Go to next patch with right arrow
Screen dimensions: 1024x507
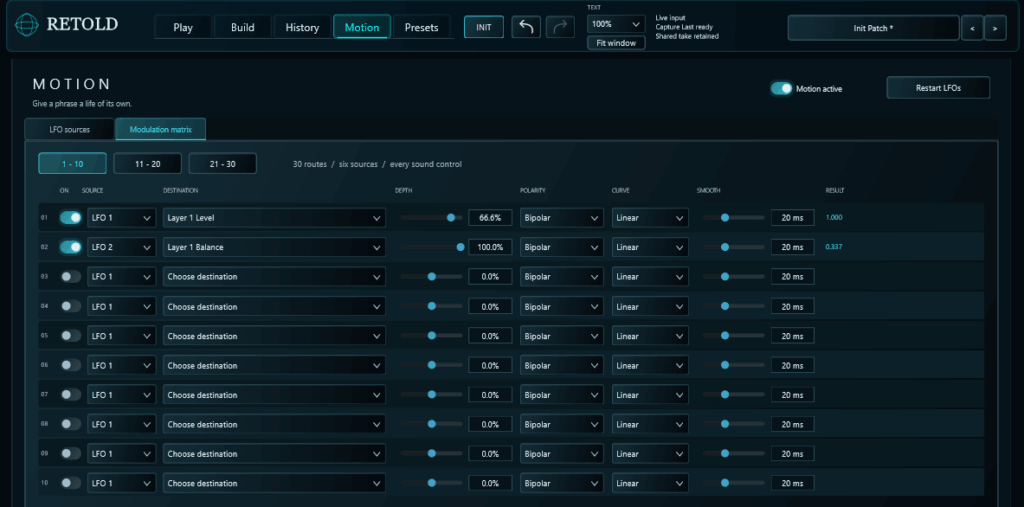995,28
